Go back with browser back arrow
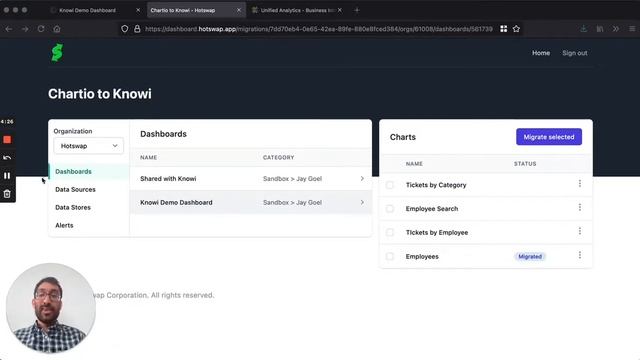This screenshot has height=360, width=640. coord(9,29)
